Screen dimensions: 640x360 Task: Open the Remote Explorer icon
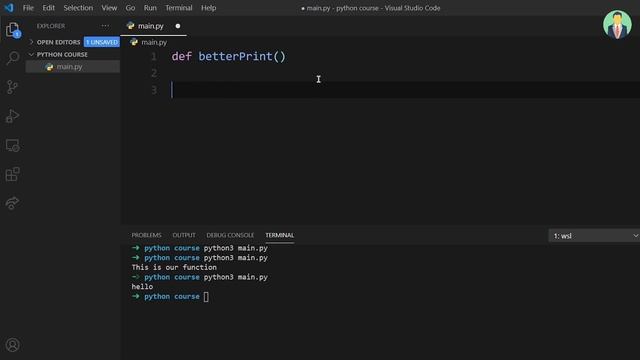13,145
